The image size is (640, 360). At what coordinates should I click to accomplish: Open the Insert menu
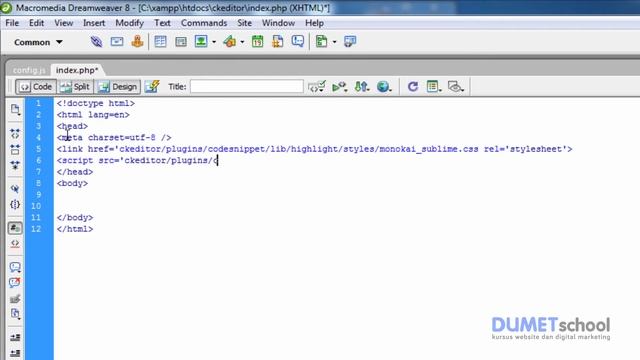pyautogui.click(x=94, y=23)
